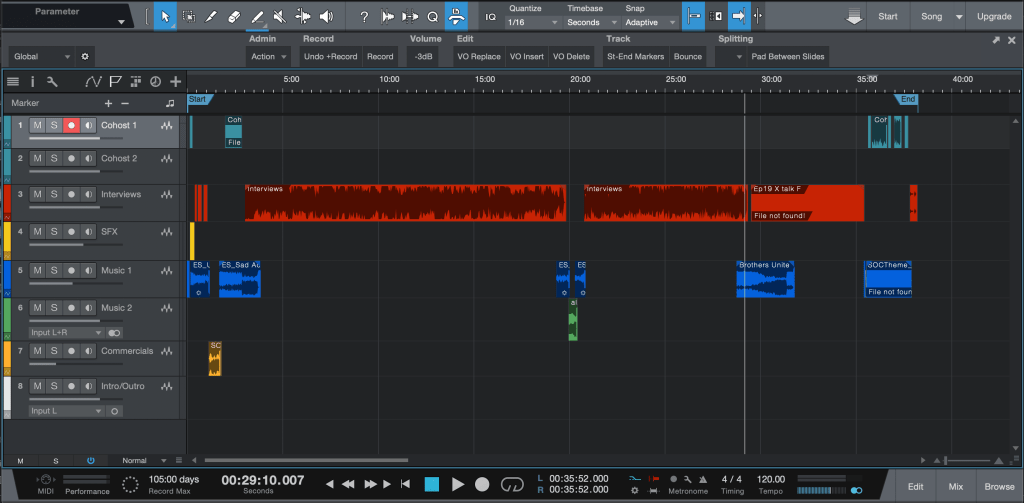Choose the Mute tool
The width and height of the screenshot is (1024, 503).
point(280,17)
